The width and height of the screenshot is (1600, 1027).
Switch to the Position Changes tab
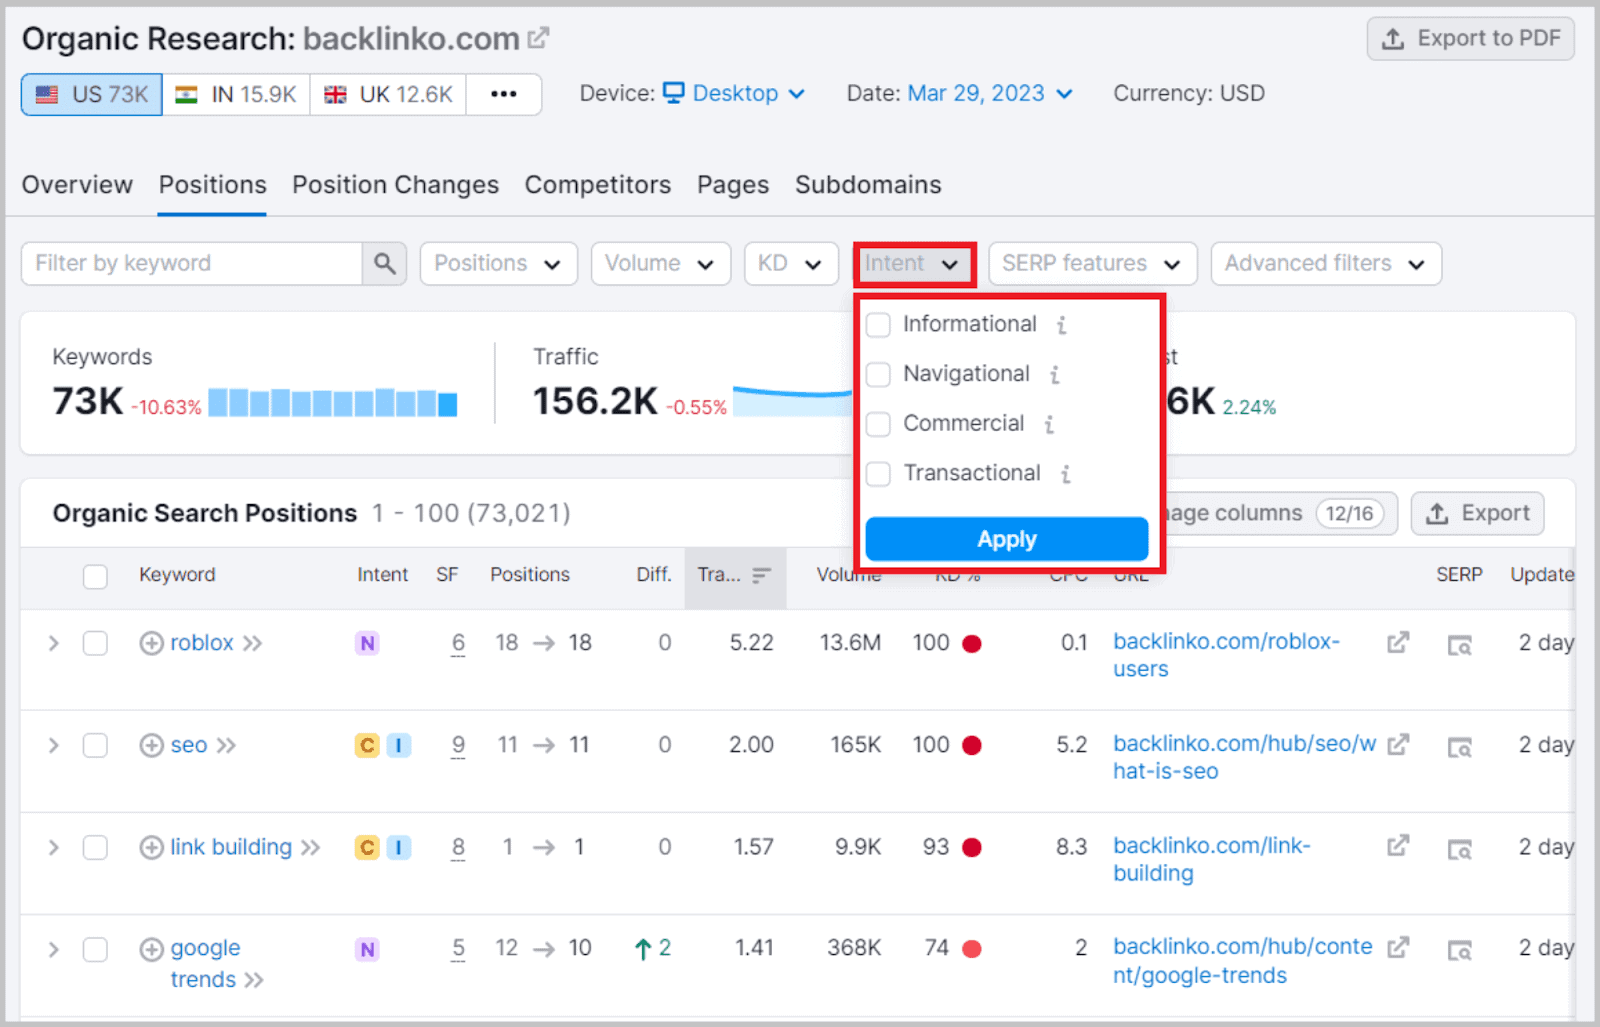pos(395,185)
